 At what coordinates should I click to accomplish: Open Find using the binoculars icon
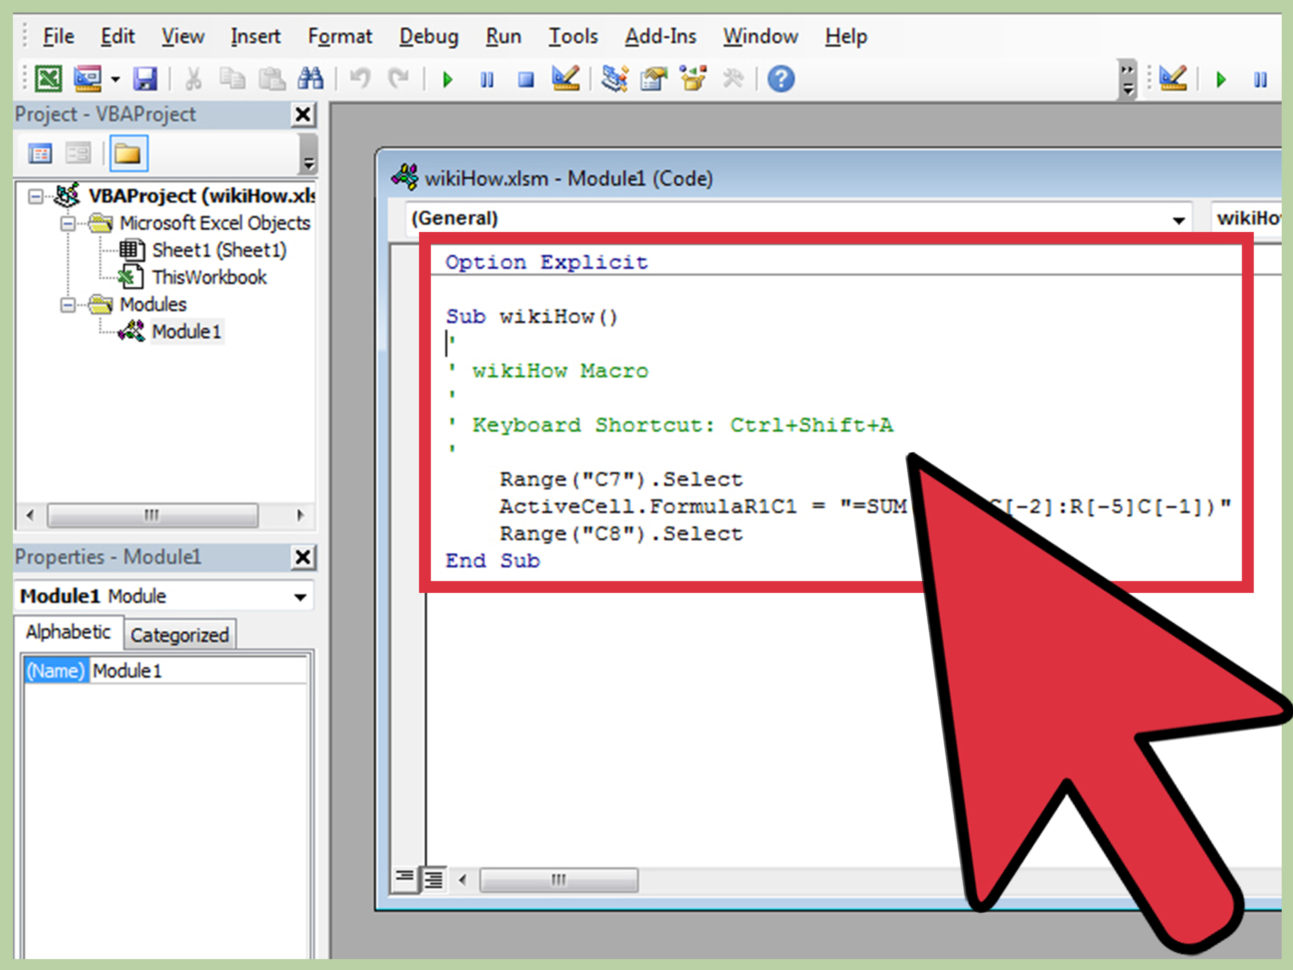(x=312, y=78)
